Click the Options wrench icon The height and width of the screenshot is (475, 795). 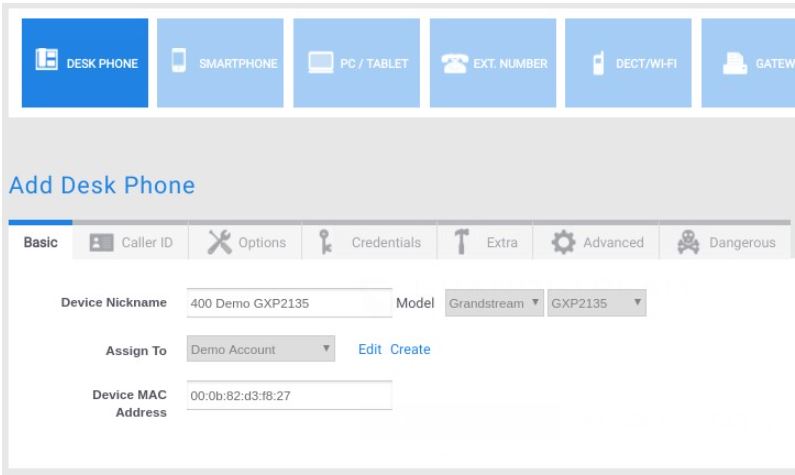pyautogui.click(x=218, y=242)
